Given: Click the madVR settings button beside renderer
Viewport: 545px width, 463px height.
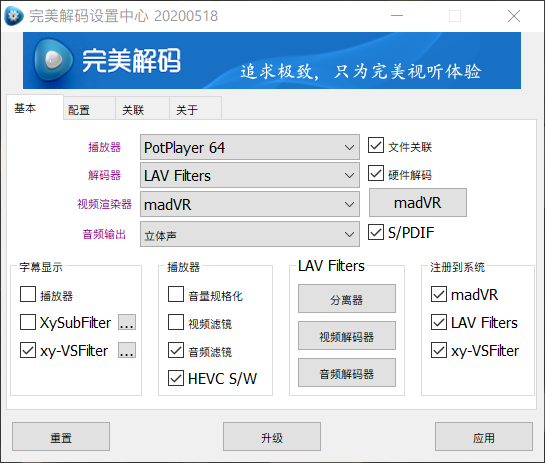Looking at the screenshot, I should 418,203.
